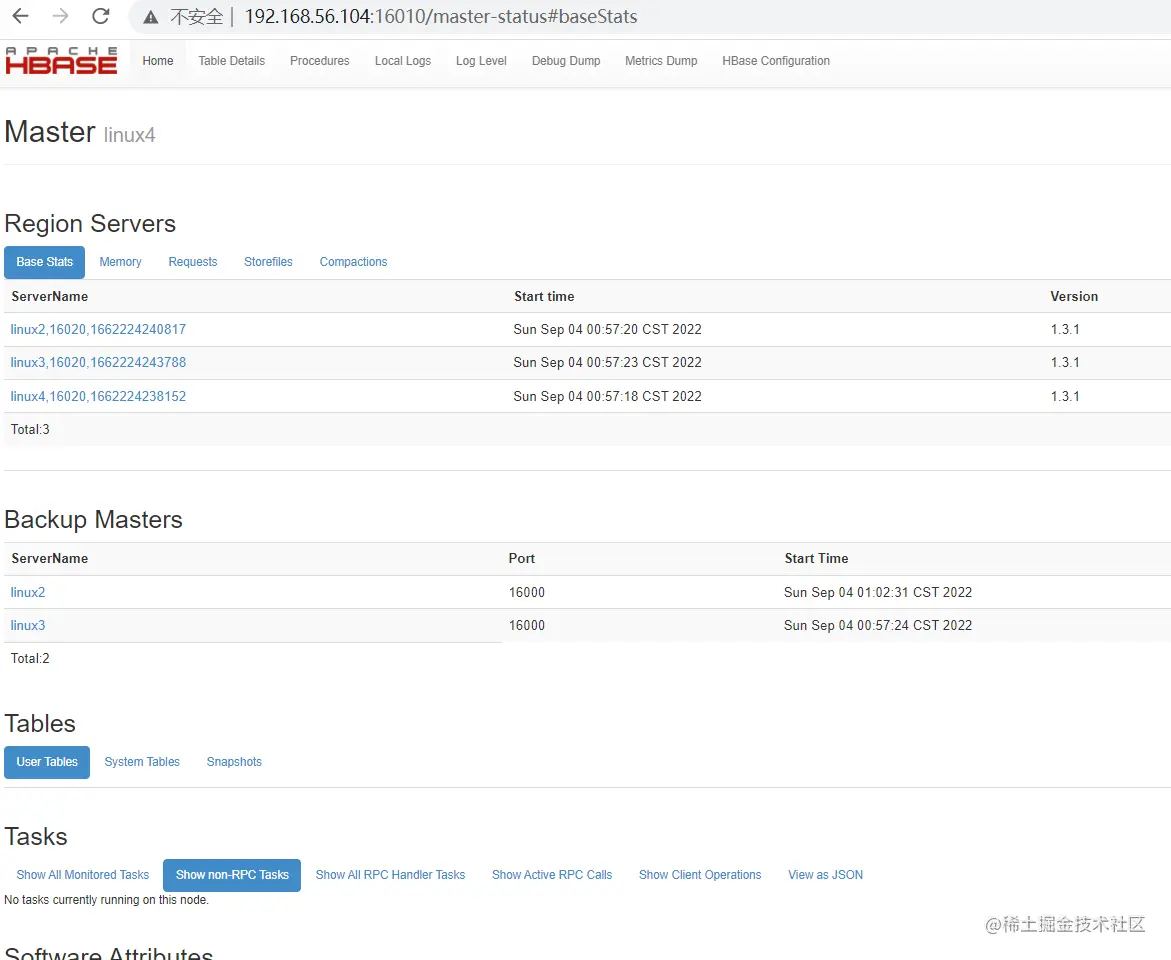Open Table Details in the navbar
The image size is (1171, 960).
pos(232,61)
